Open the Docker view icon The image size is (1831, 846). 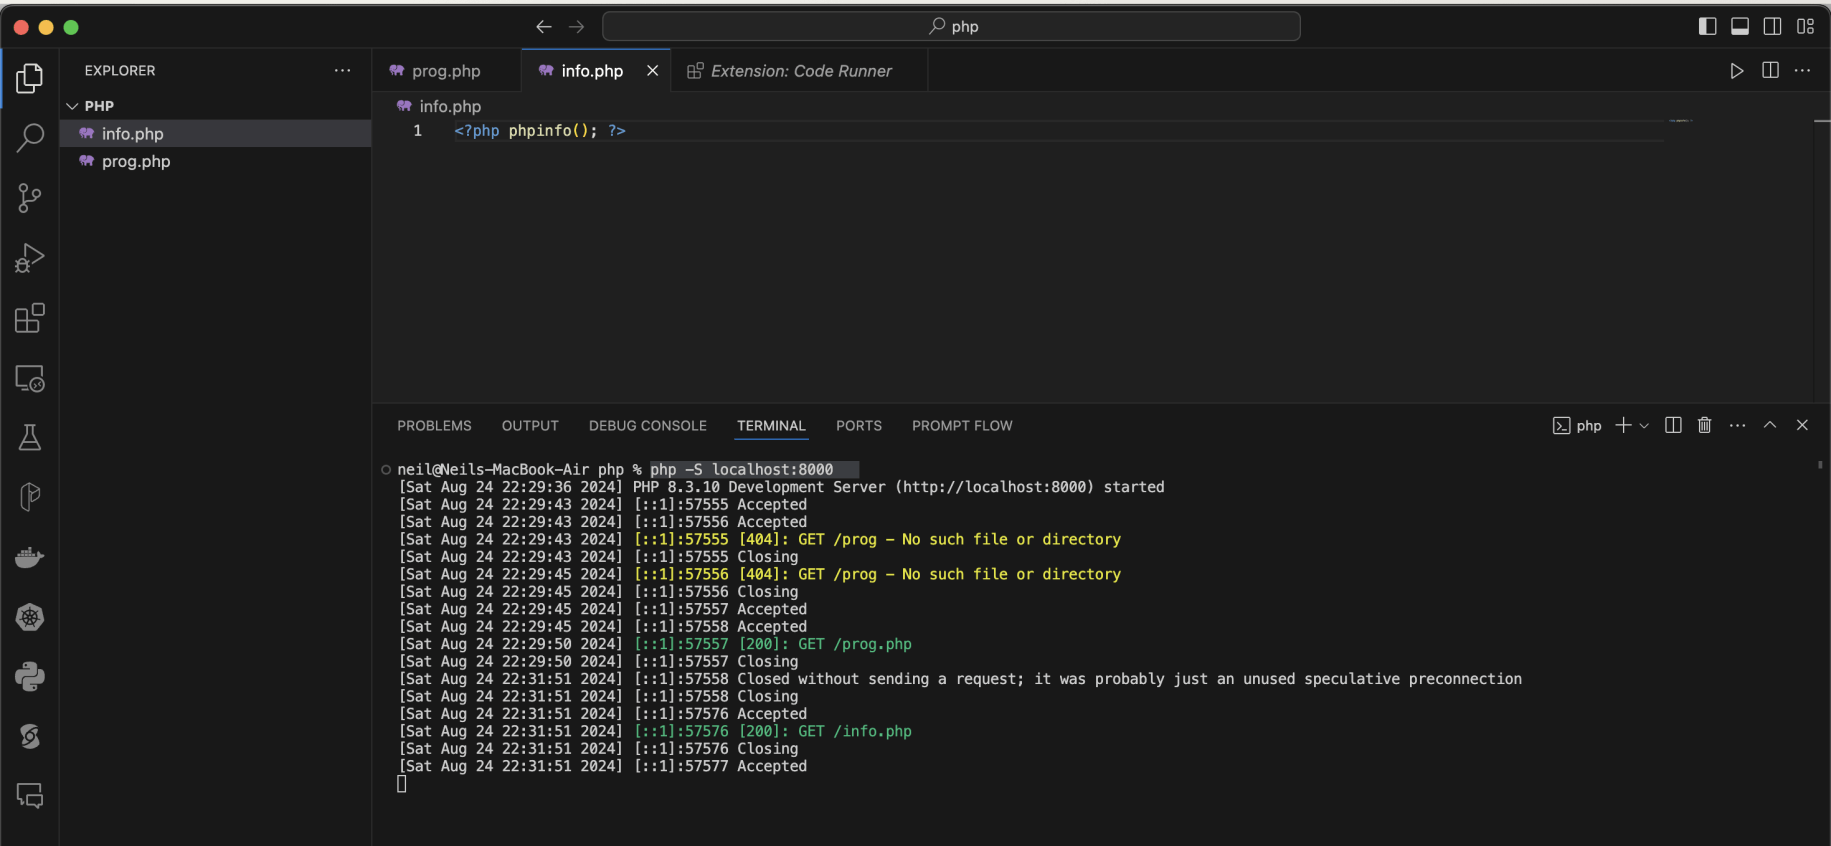click(x=30, y=557)
